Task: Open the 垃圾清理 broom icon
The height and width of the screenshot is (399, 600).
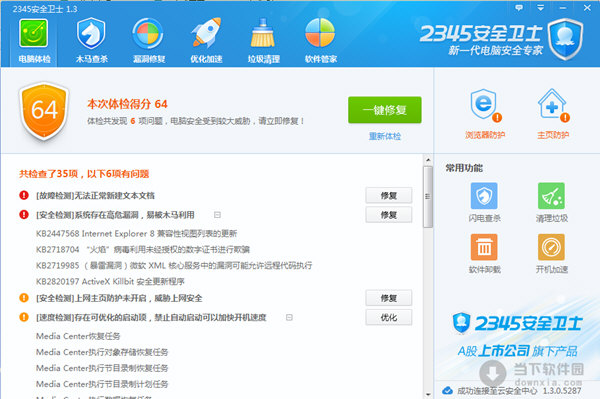Action: (x=263, y=40)
